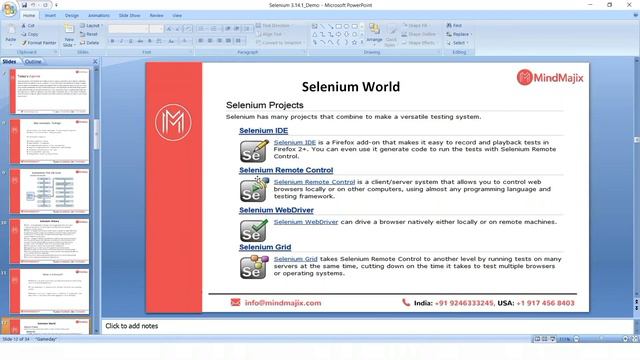Screen dimensions: 640x360
Task: Open the Animations ribbon tab
Action: pyautogui.click(x=99, y=16)
